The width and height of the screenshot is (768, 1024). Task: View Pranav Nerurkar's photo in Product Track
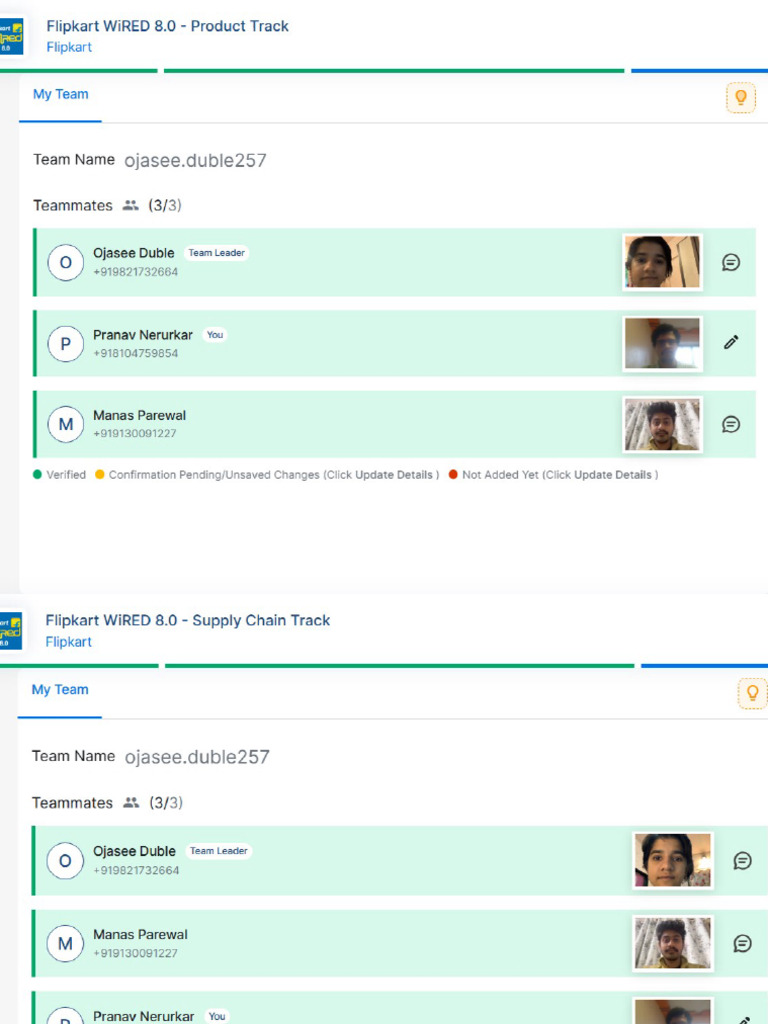[662, 343]
